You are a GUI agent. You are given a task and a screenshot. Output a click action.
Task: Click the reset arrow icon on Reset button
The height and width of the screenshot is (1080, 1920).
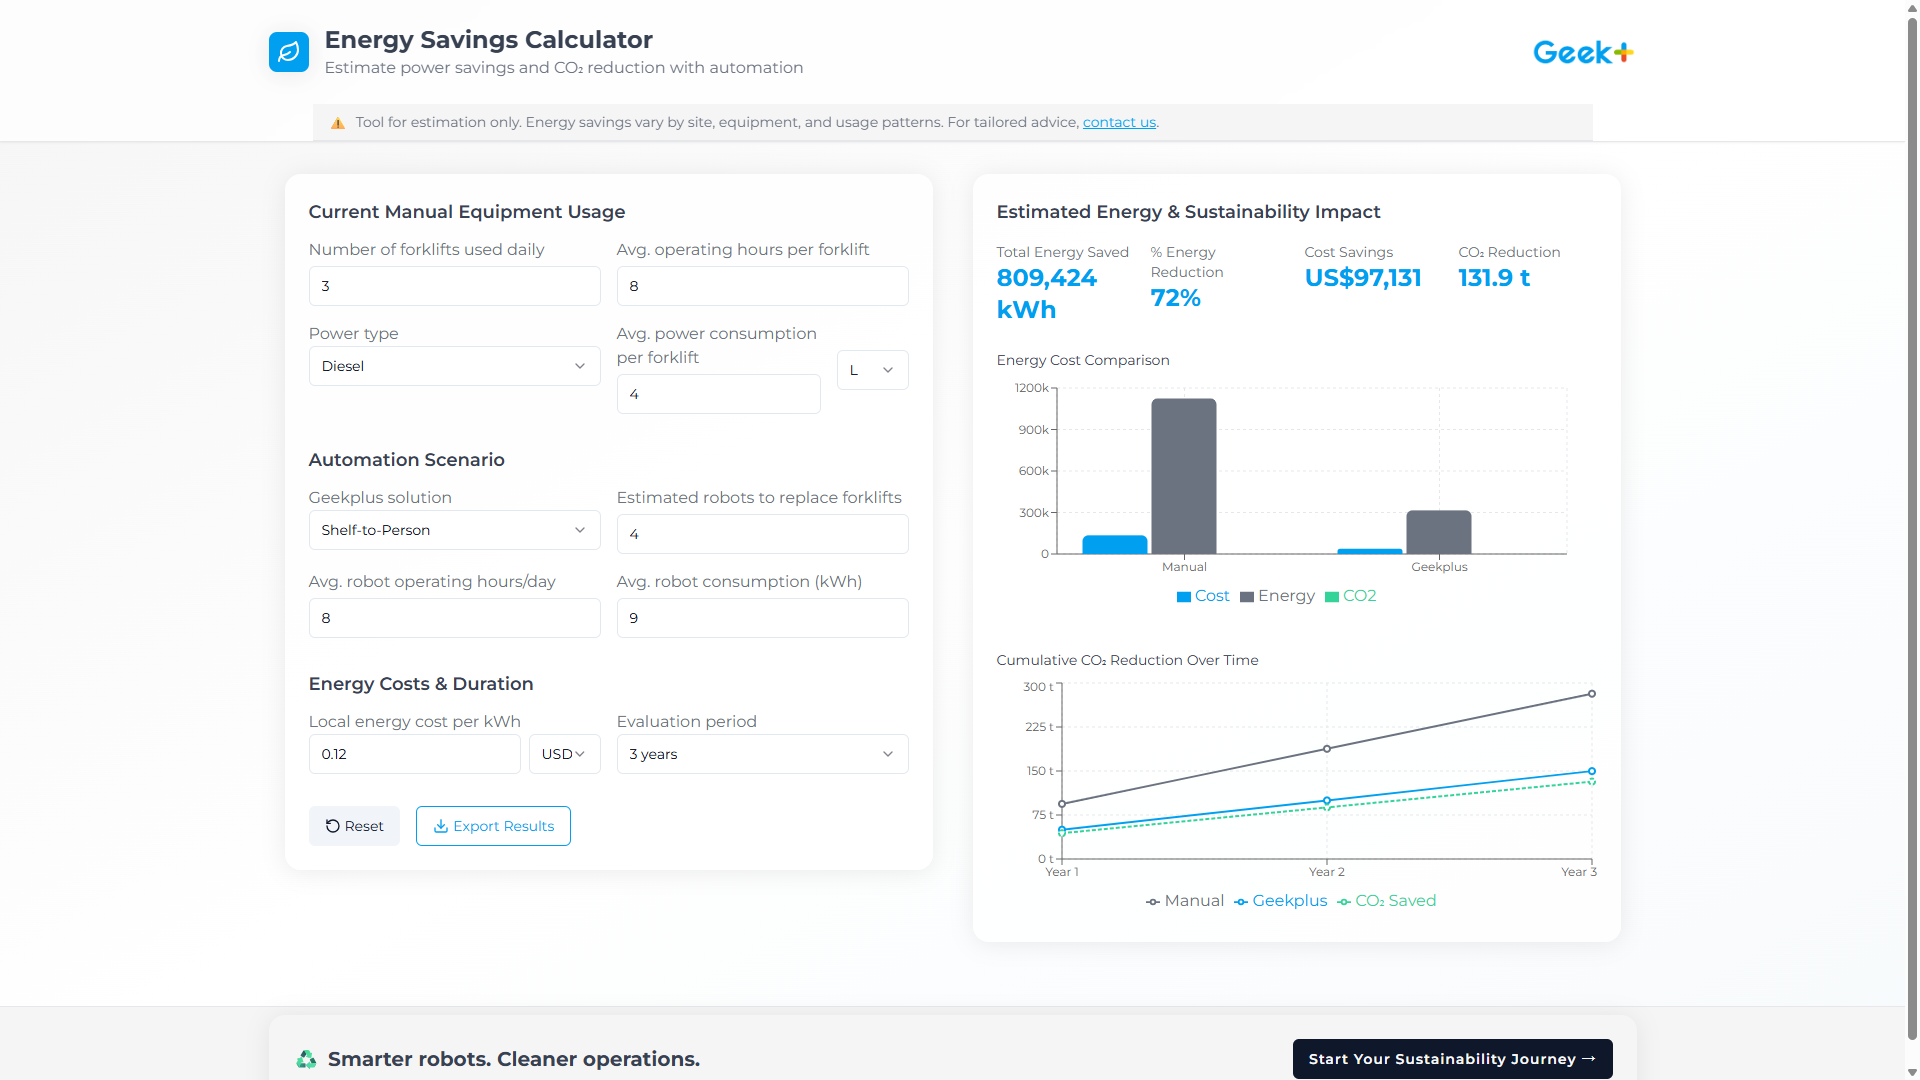click(x=331, y=826)
